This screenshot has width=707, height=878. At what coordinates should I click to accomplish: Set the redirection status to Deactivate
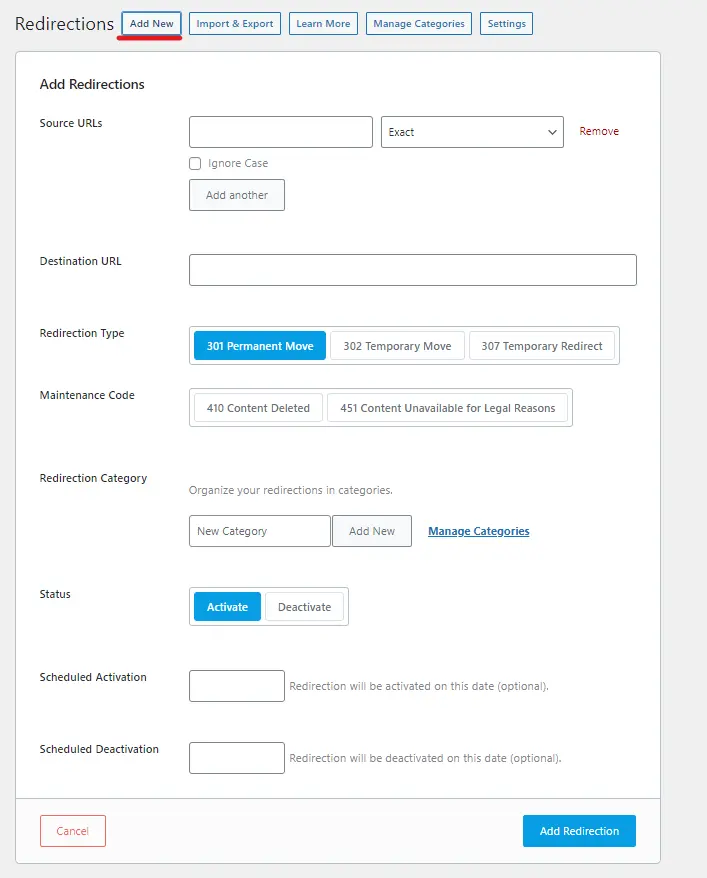(305, 606)
